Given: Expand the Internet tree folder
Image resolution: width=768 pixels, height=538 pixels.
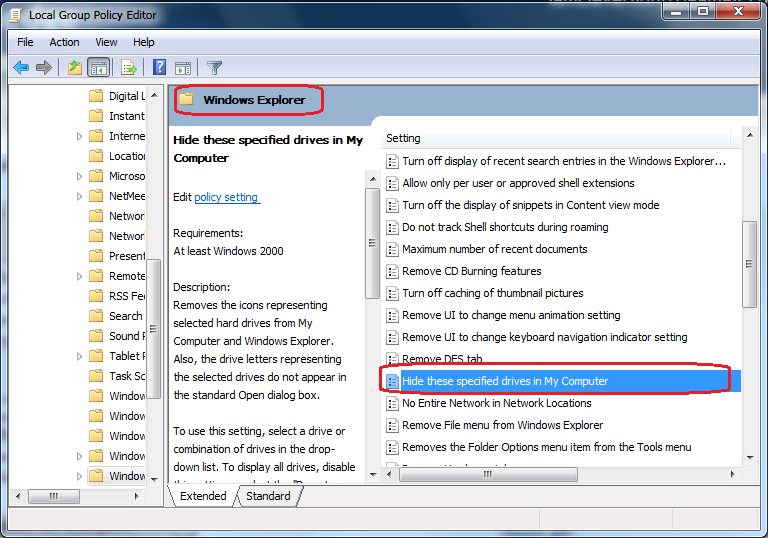Looking at the screenshot, I should tap(79, 136).
